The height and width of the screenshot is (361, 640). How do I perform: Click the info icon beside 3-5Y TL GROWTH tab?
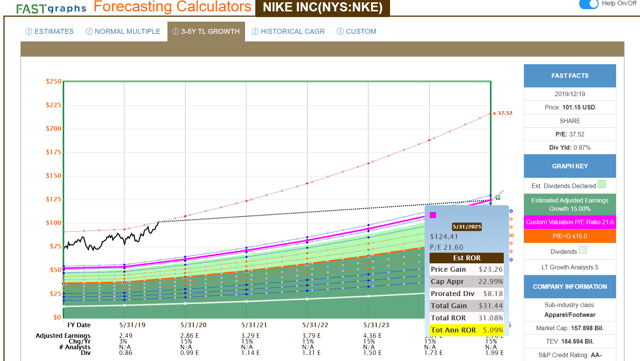coord(176,31)
